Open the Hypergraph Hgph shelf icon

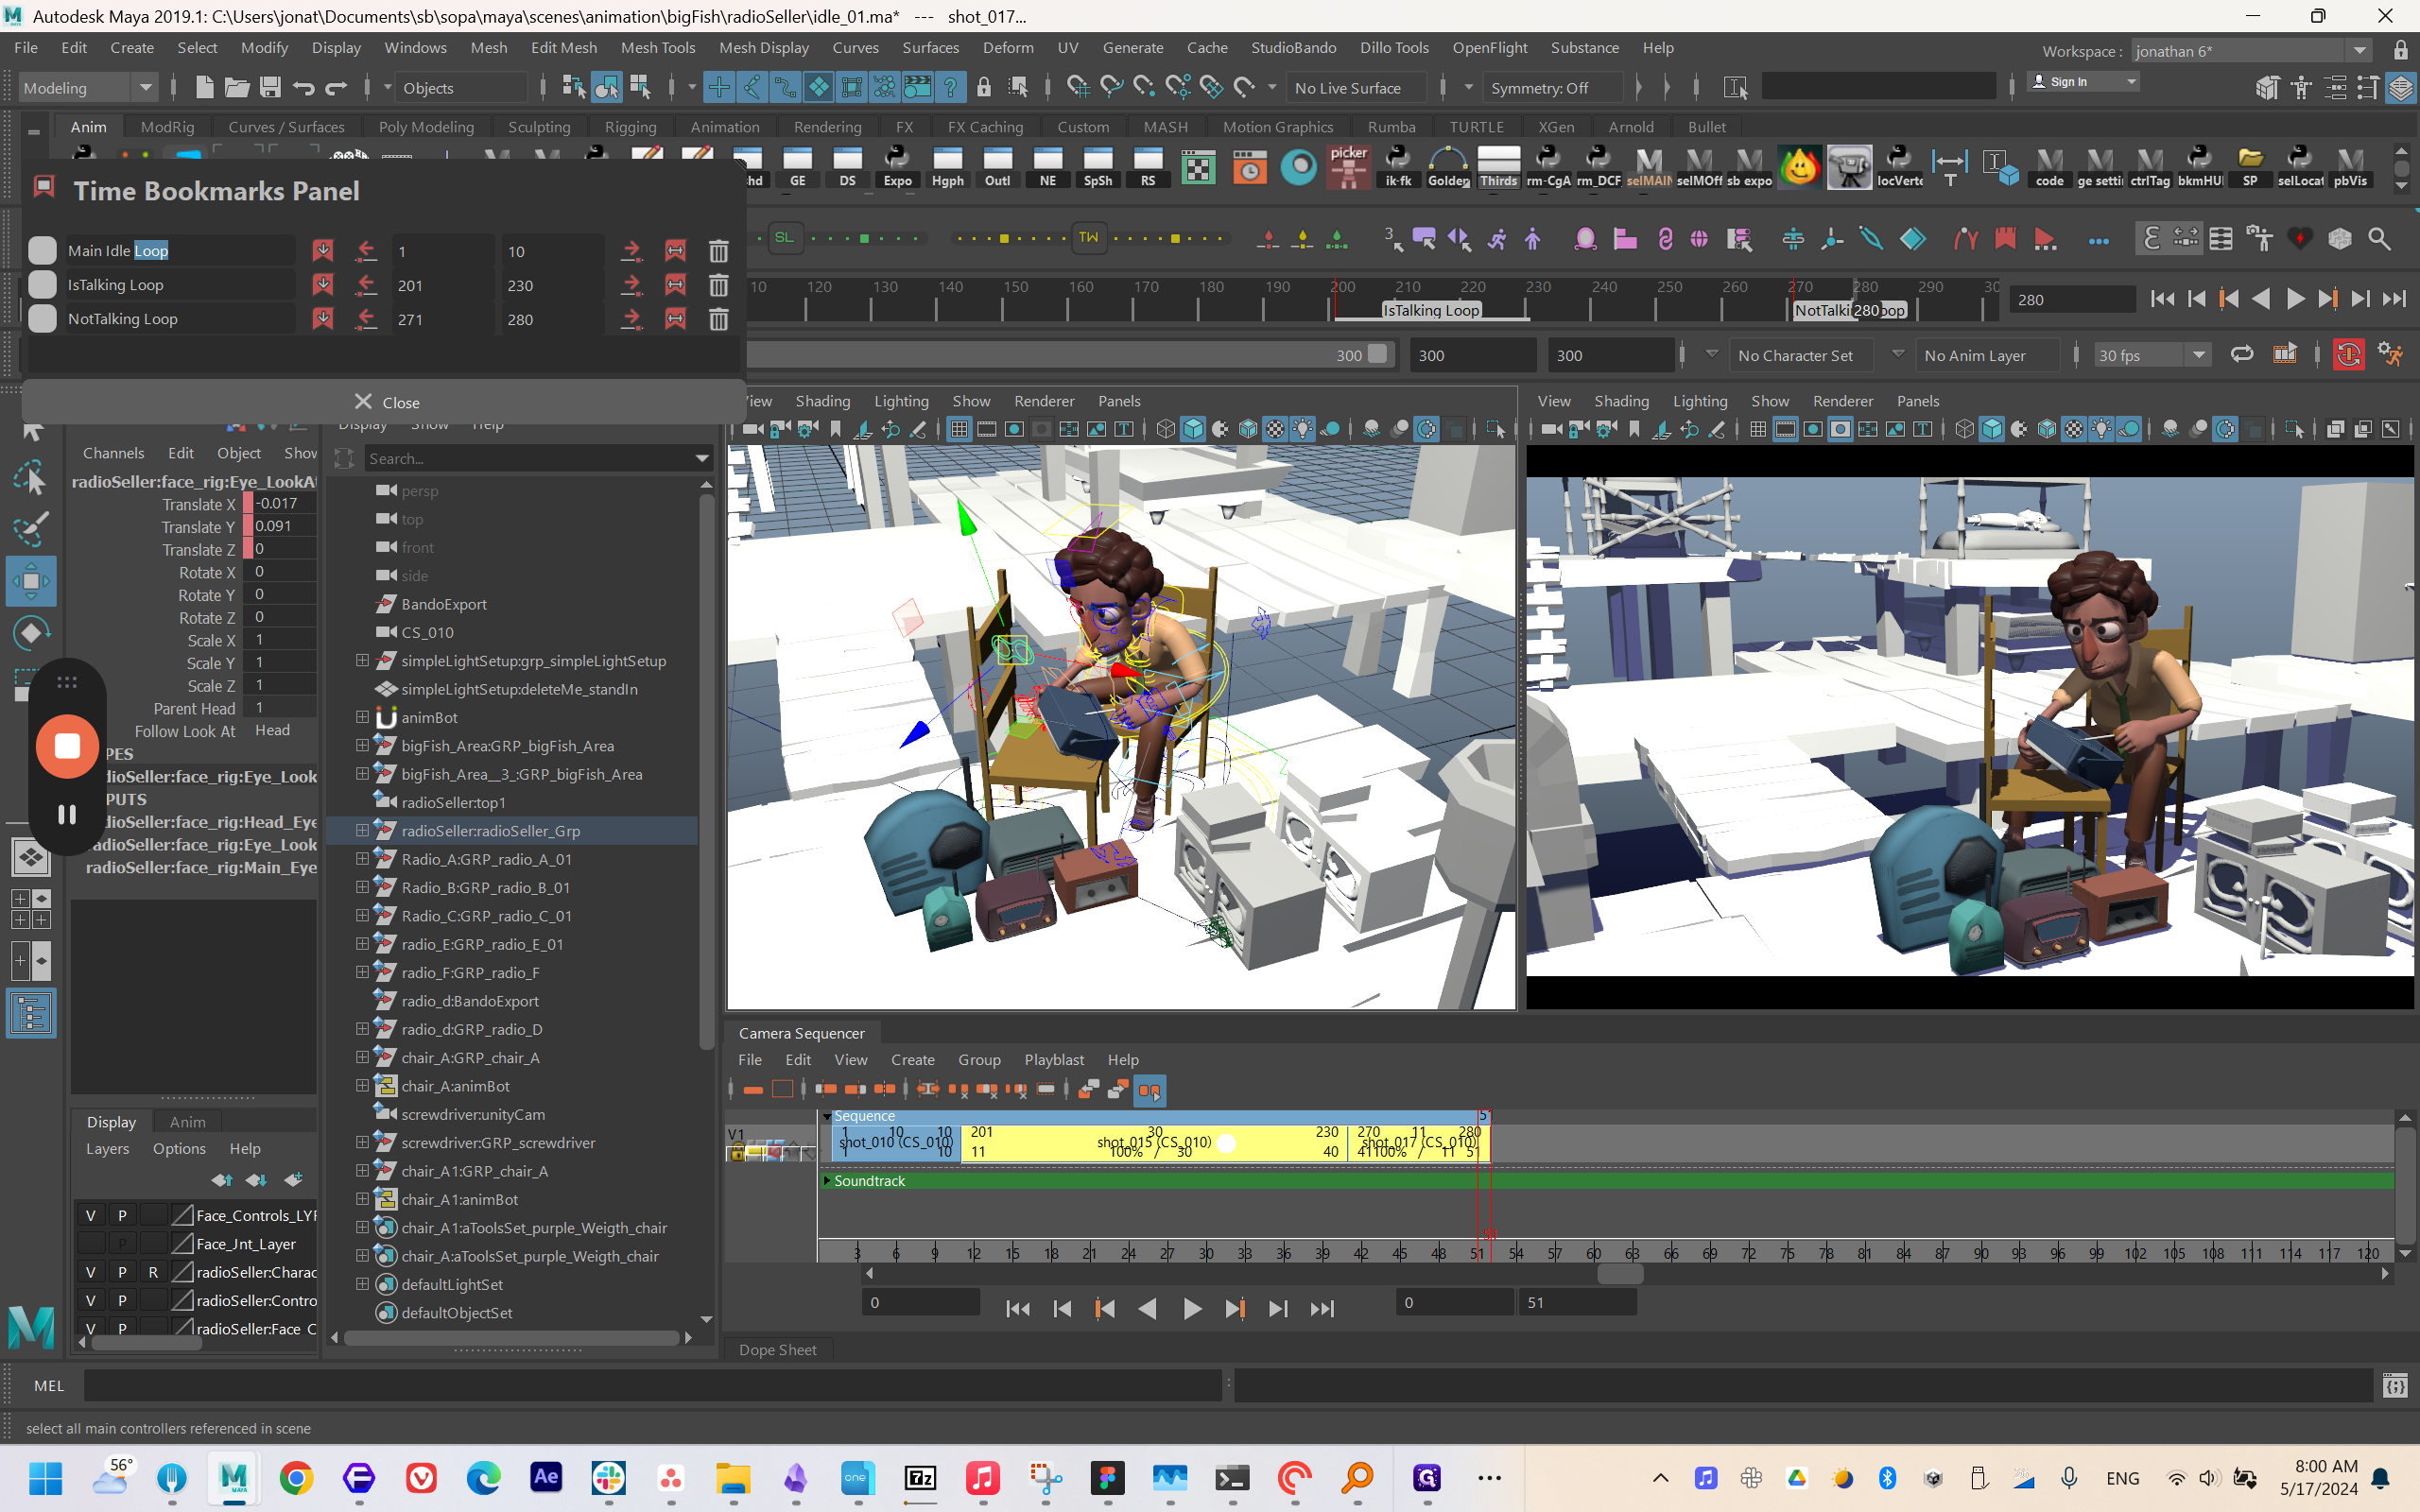tap(947, 167)
